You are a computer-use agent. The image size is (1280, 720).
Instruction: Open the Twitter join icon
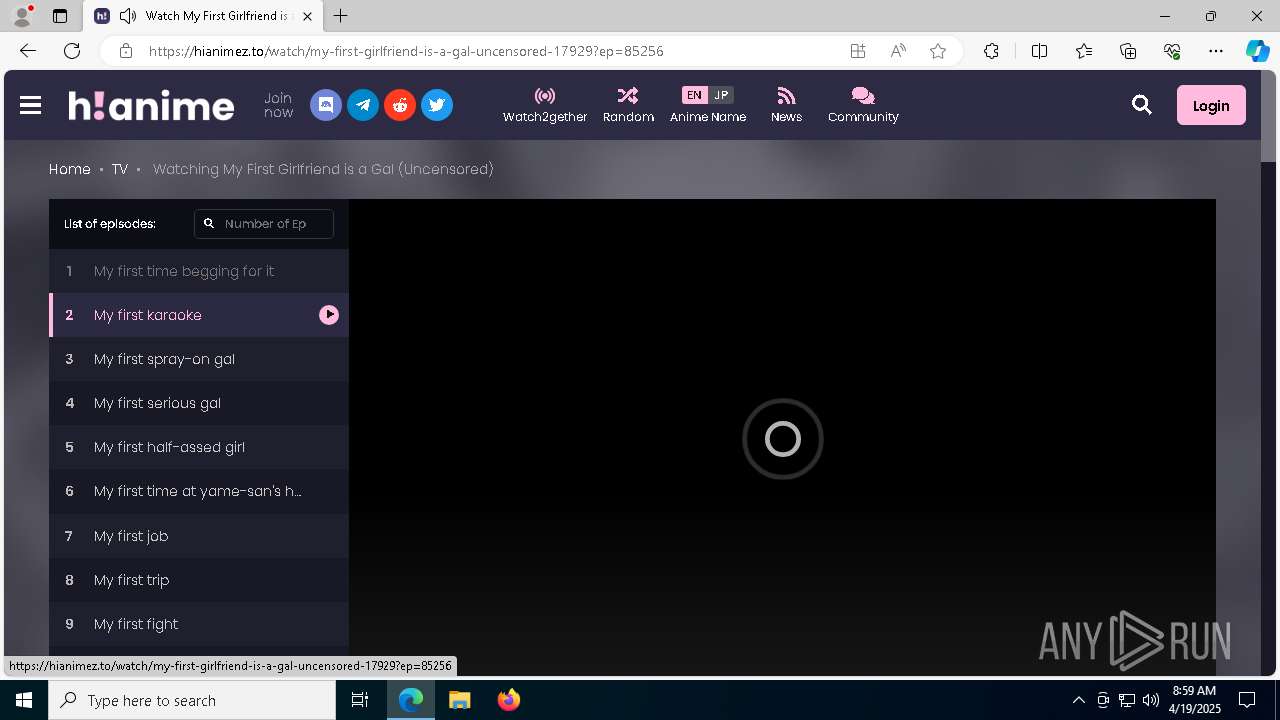click(437, 105)
